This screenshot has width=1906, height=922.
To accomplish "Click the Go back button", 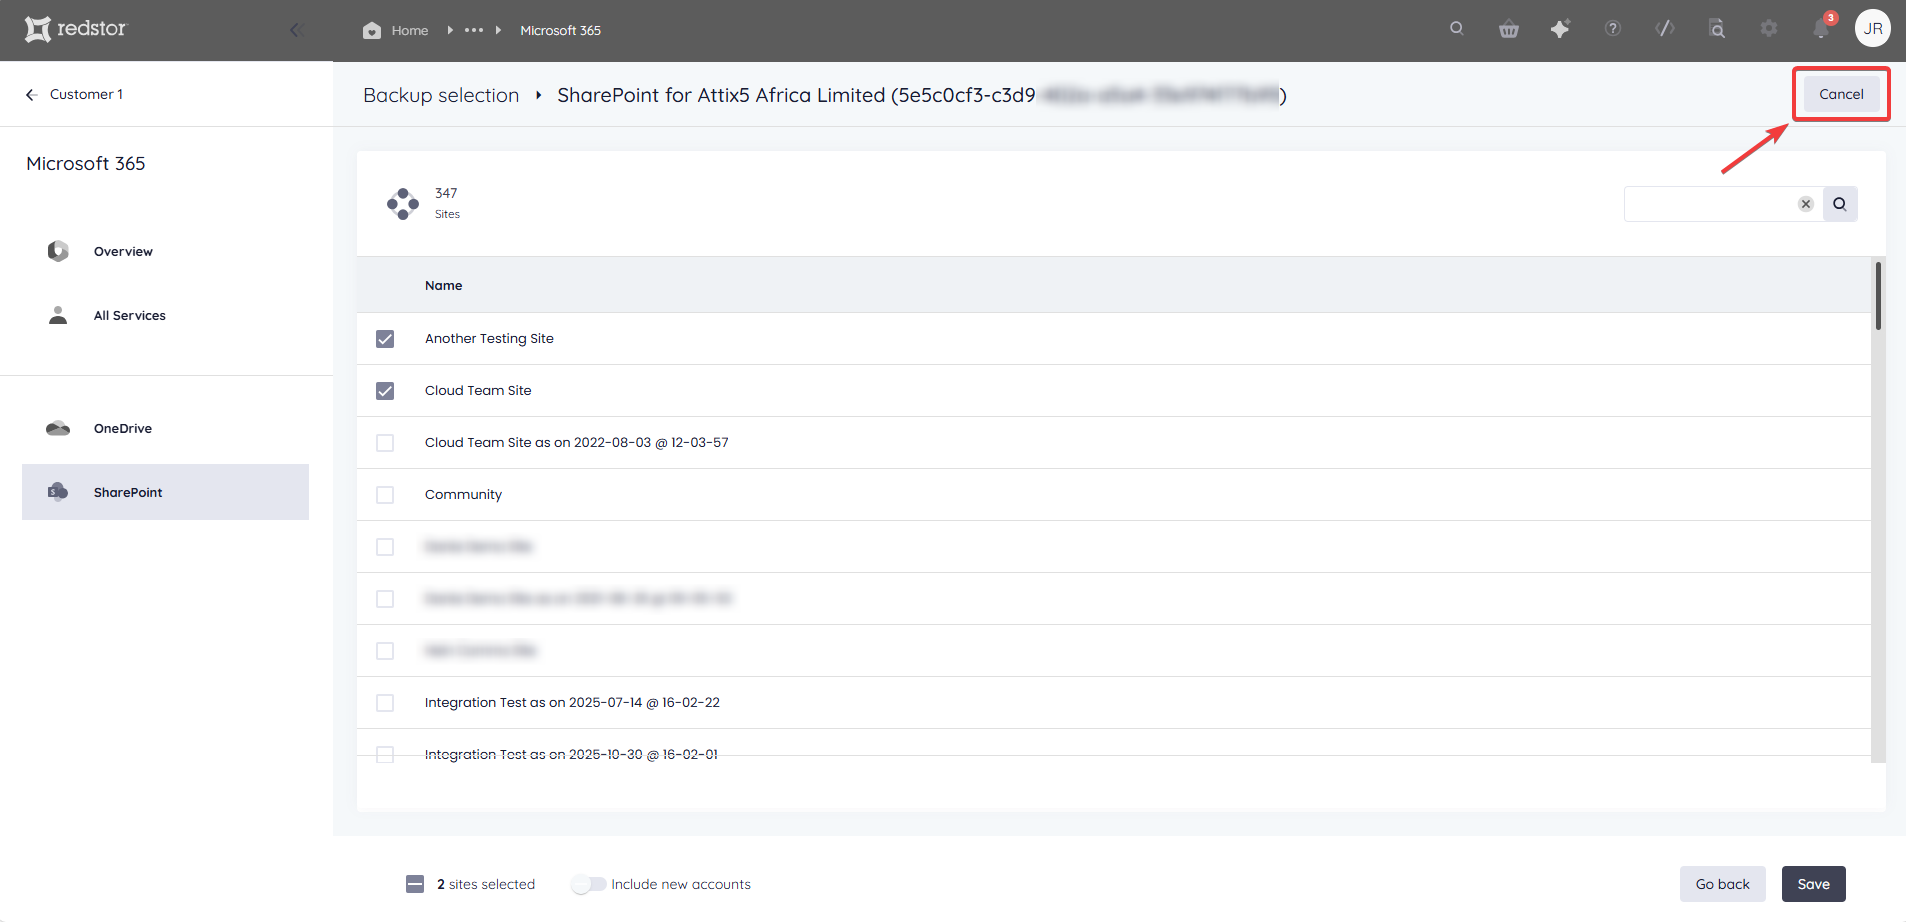I will tap(1722, 884).
